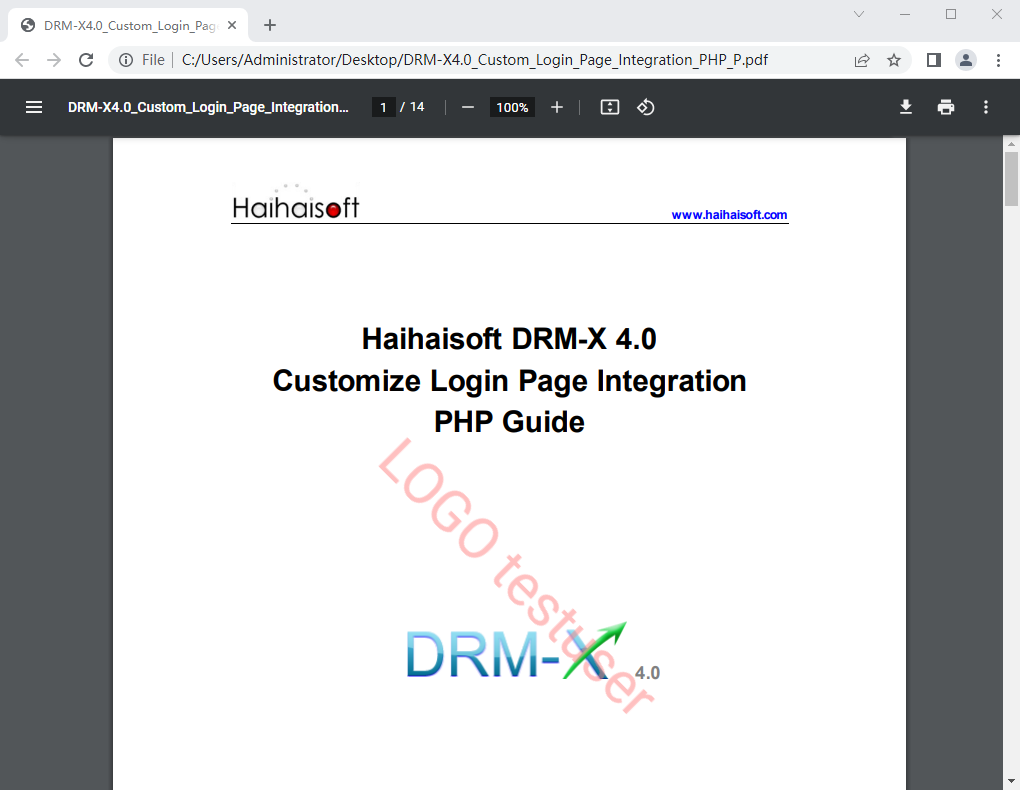Open a new browser tab

[269, 25]
